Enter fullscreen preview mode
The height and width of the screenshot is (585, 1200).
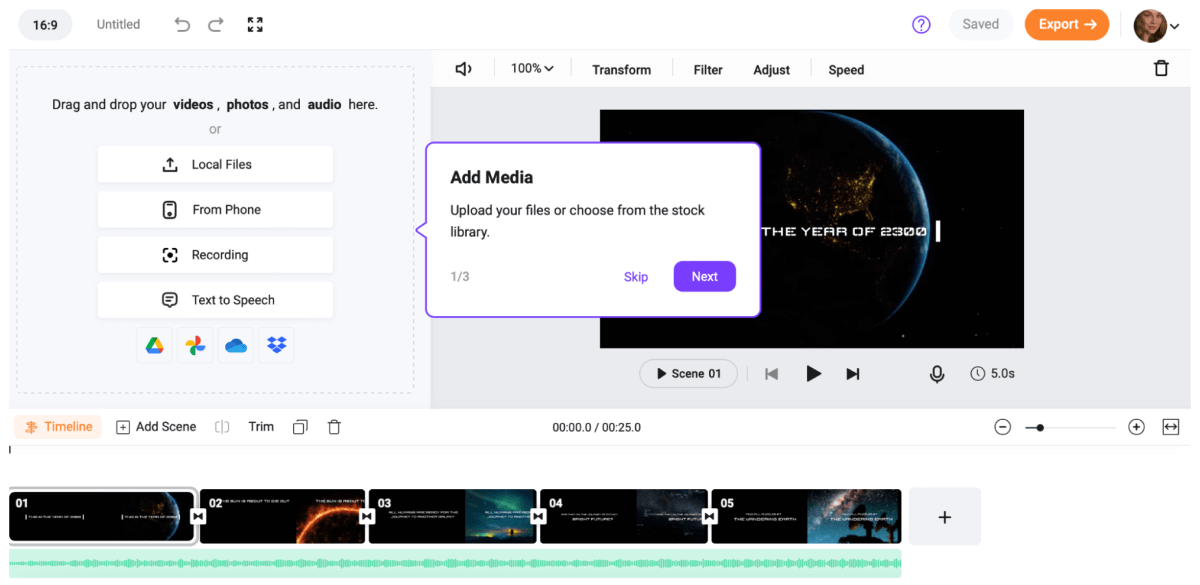pos(255,25)
